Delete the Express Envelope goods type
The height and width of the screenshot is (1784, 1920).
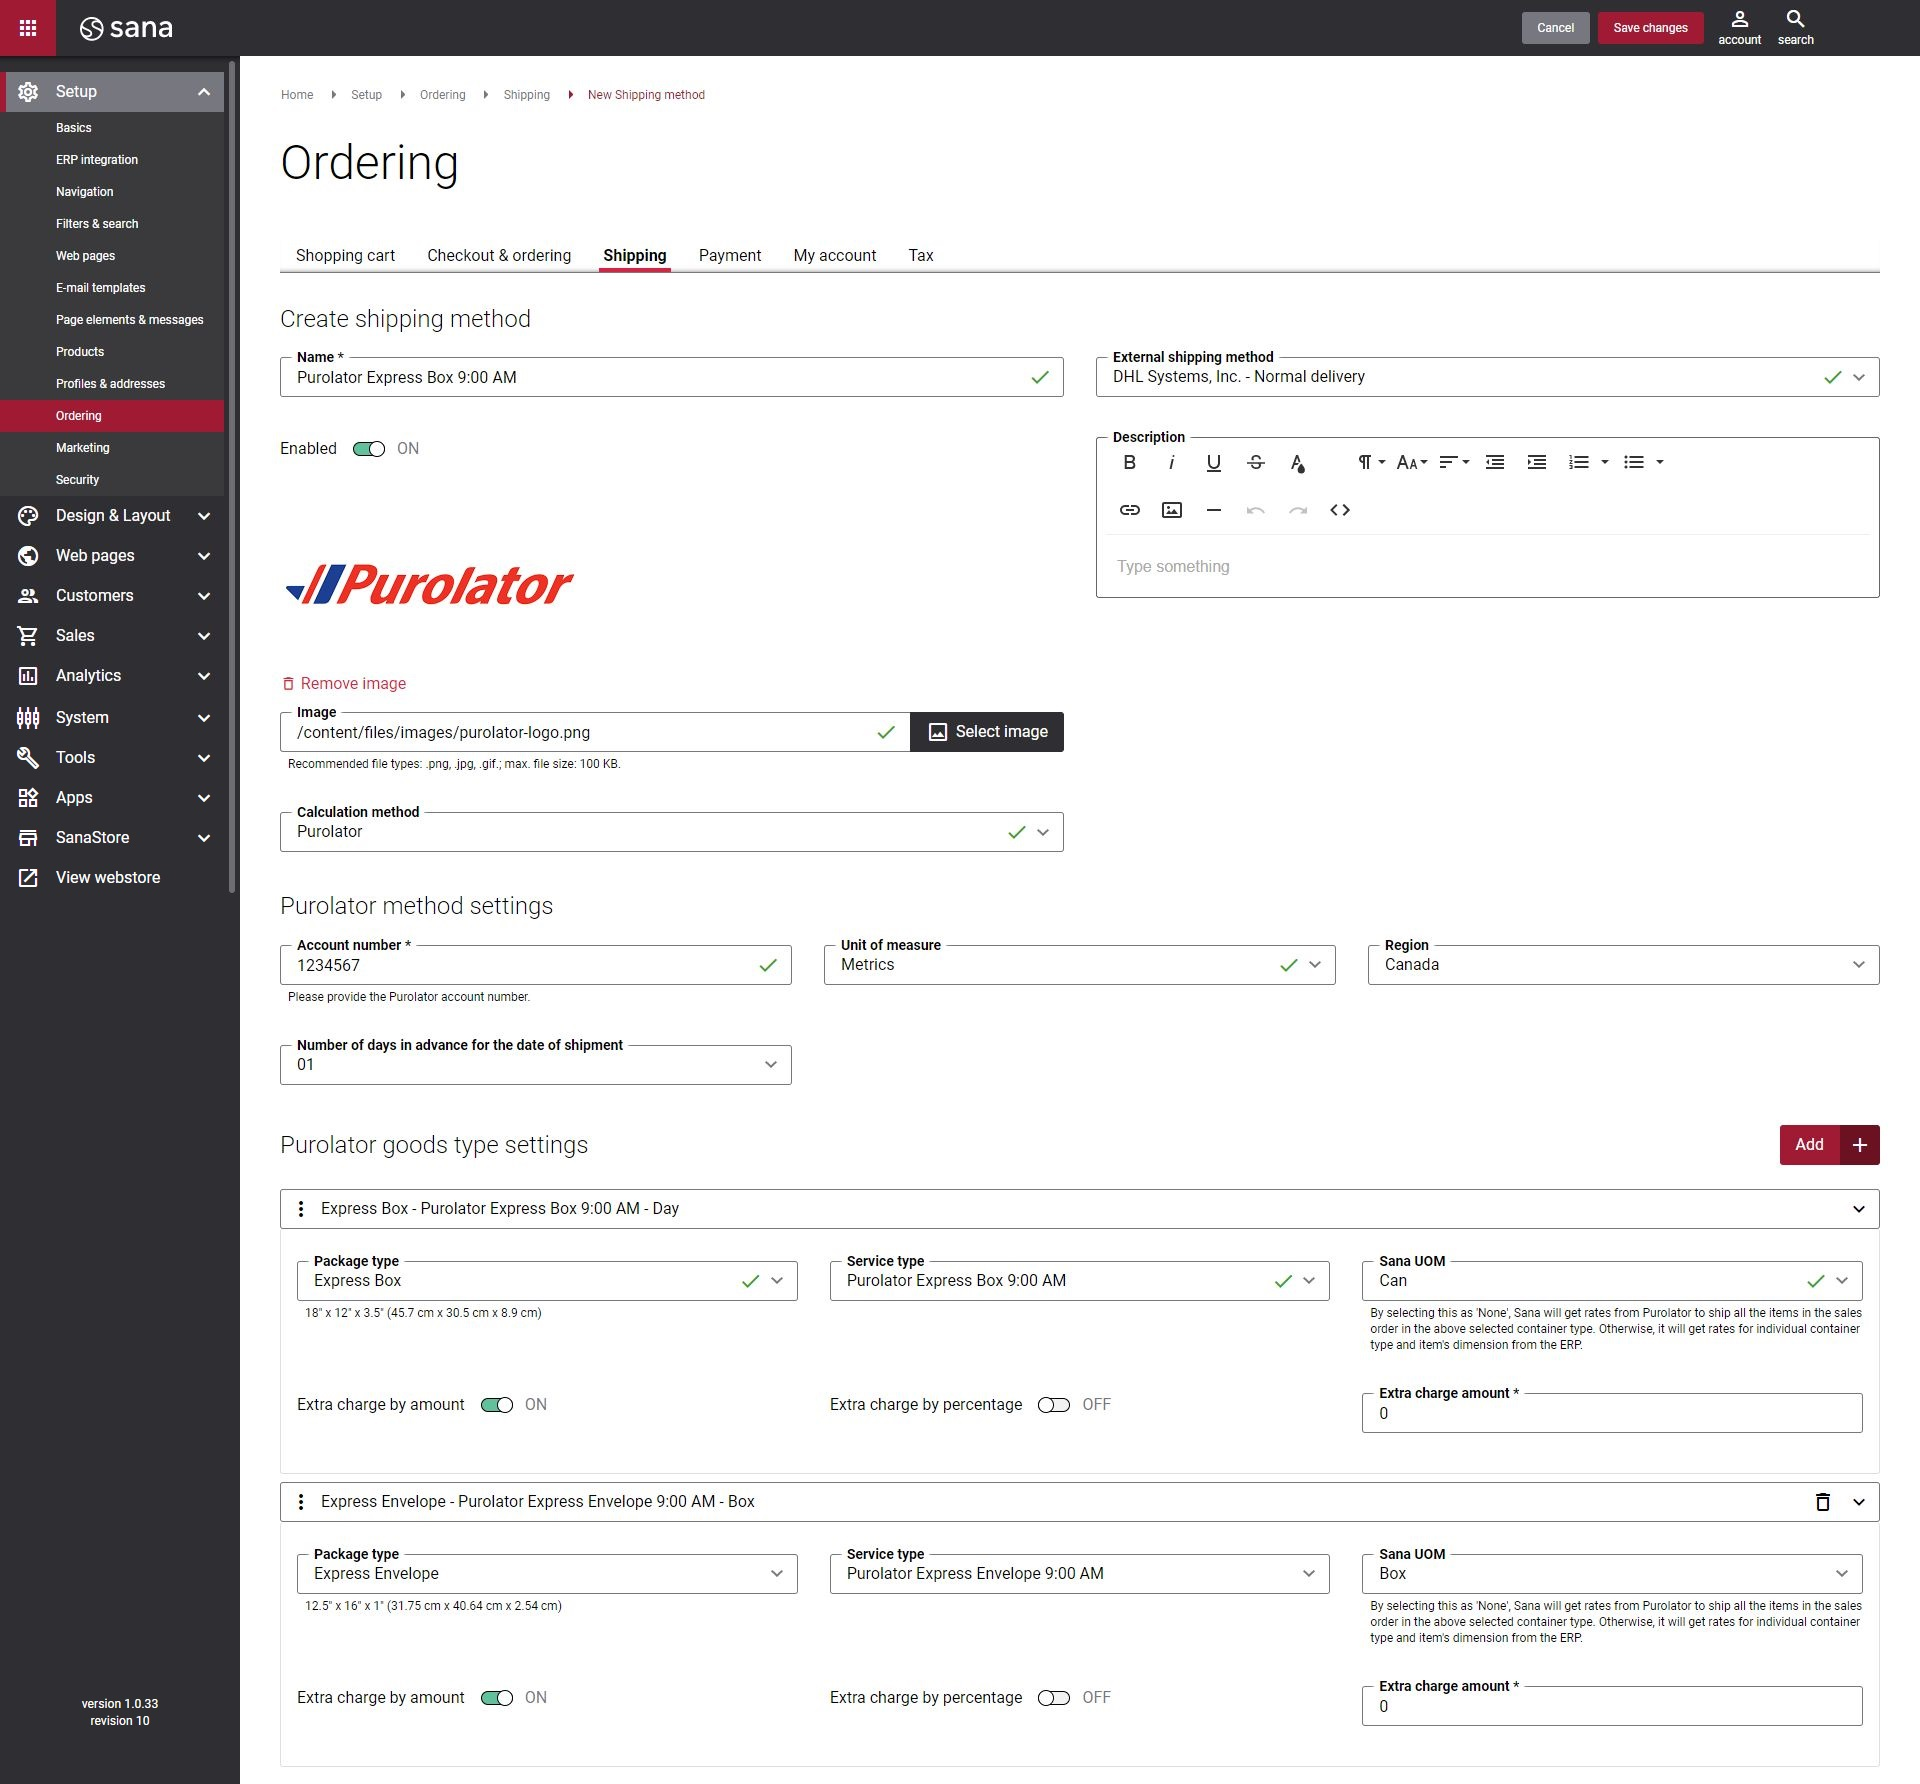point(1822,1502)
